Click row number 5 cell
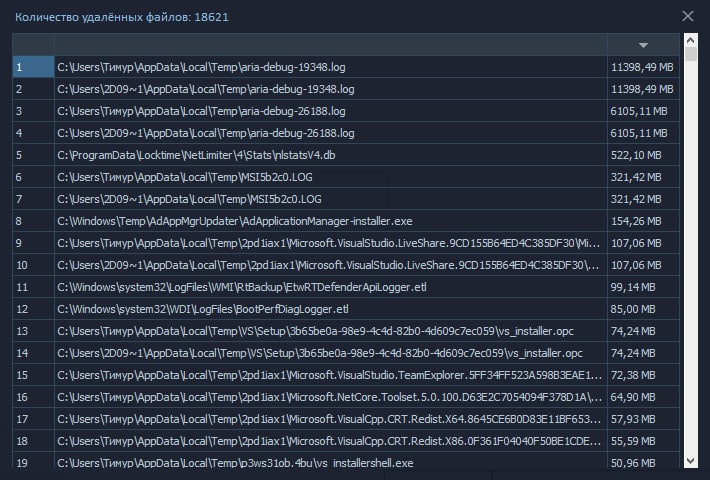 (33, 155)
